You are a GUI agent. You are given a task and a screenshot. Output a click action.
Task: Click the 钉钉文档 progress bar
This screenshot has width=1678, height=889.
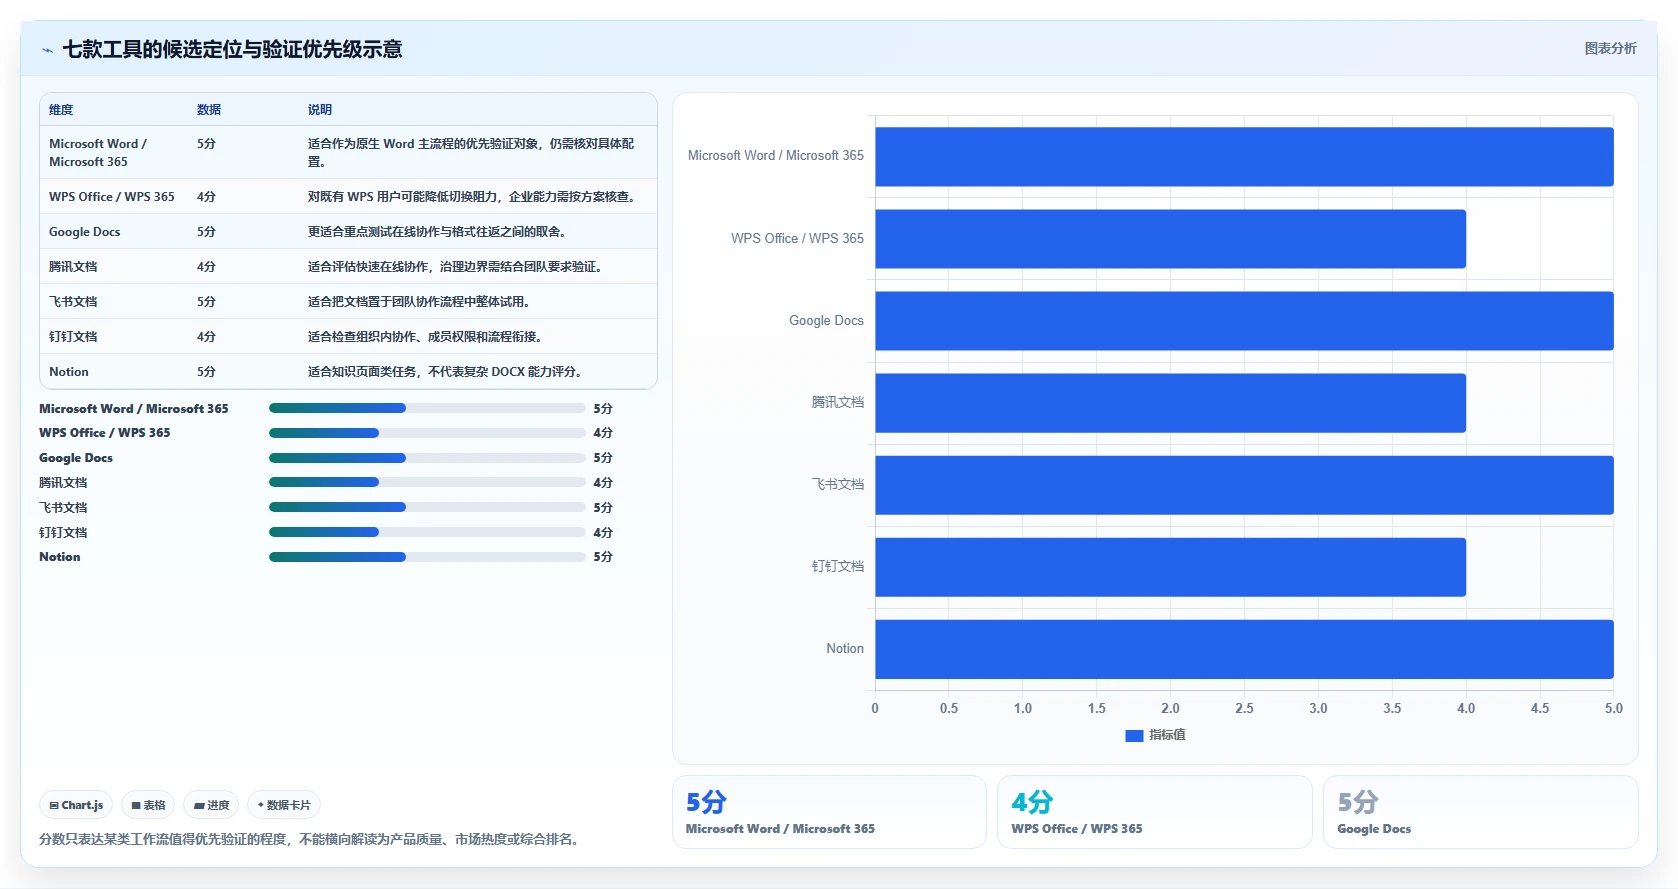pyautogui.click(x=427, y=532)
